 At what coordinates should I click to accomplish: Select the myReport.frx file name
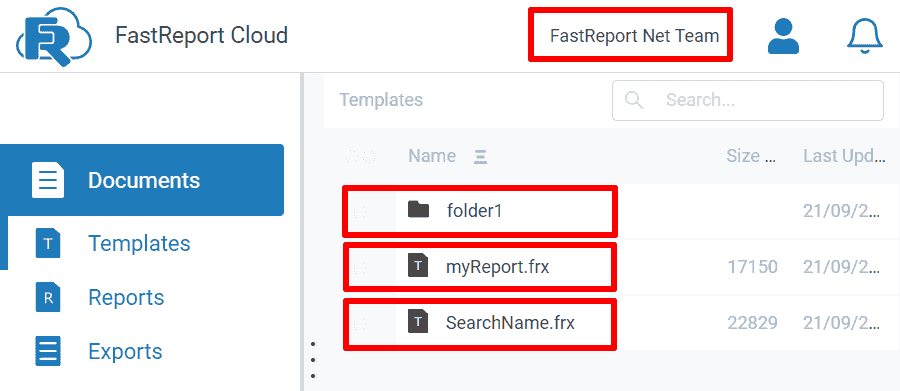(498, 267)
